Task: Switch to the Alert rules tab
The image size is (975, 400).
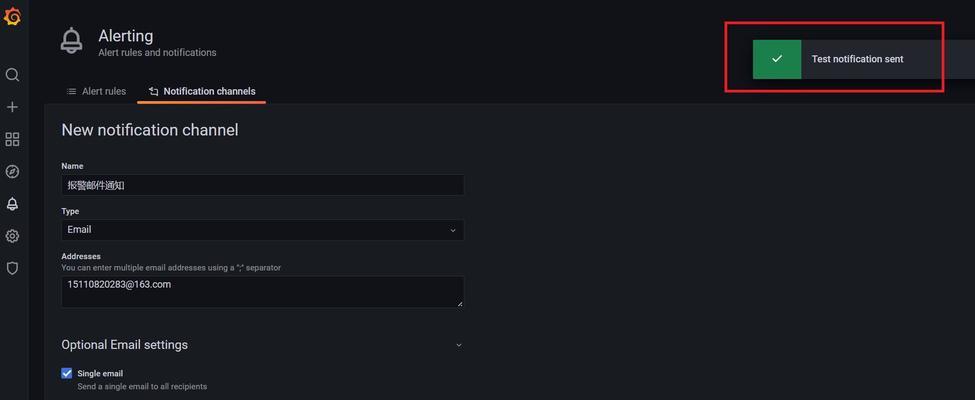Action: pyautogui.click(x=96, y=91)
